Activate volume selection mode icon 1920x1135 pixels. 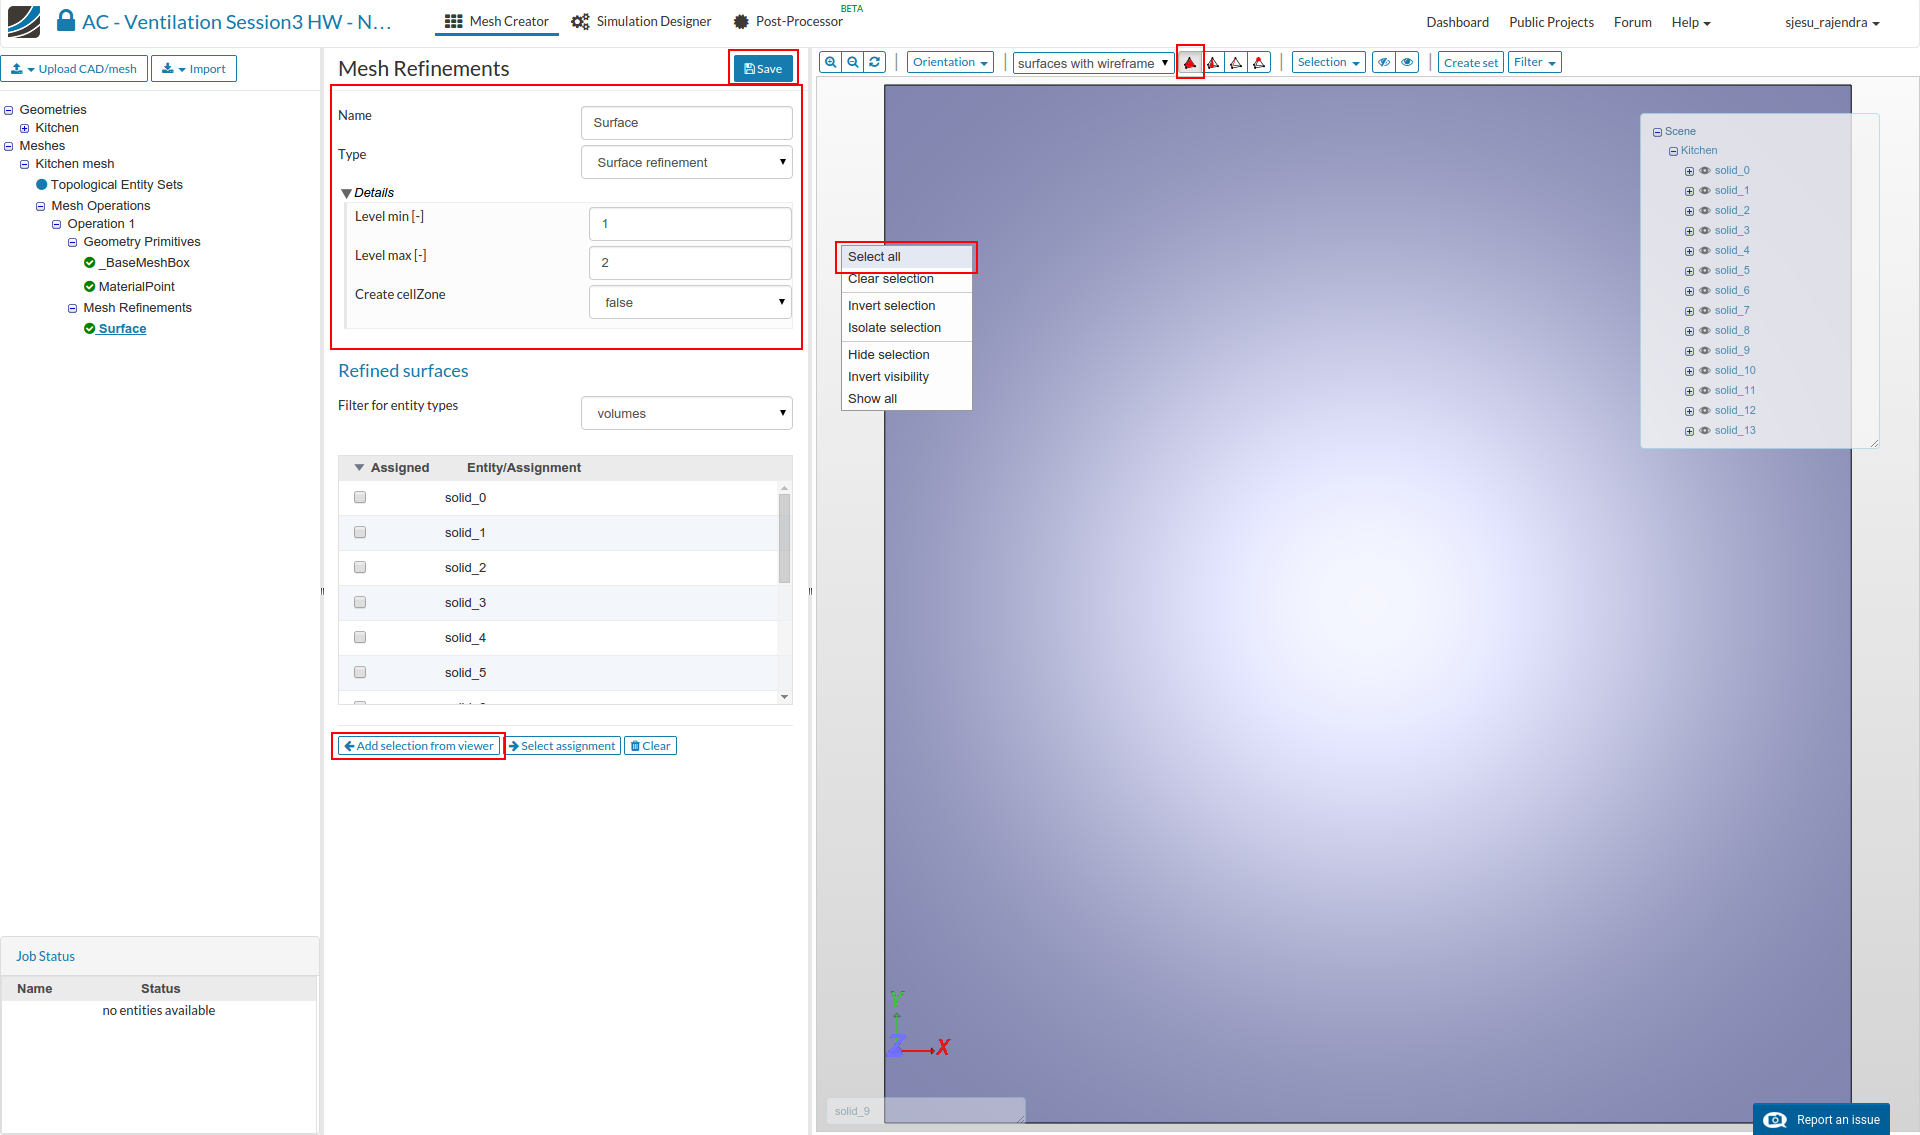click(1190, 63)
